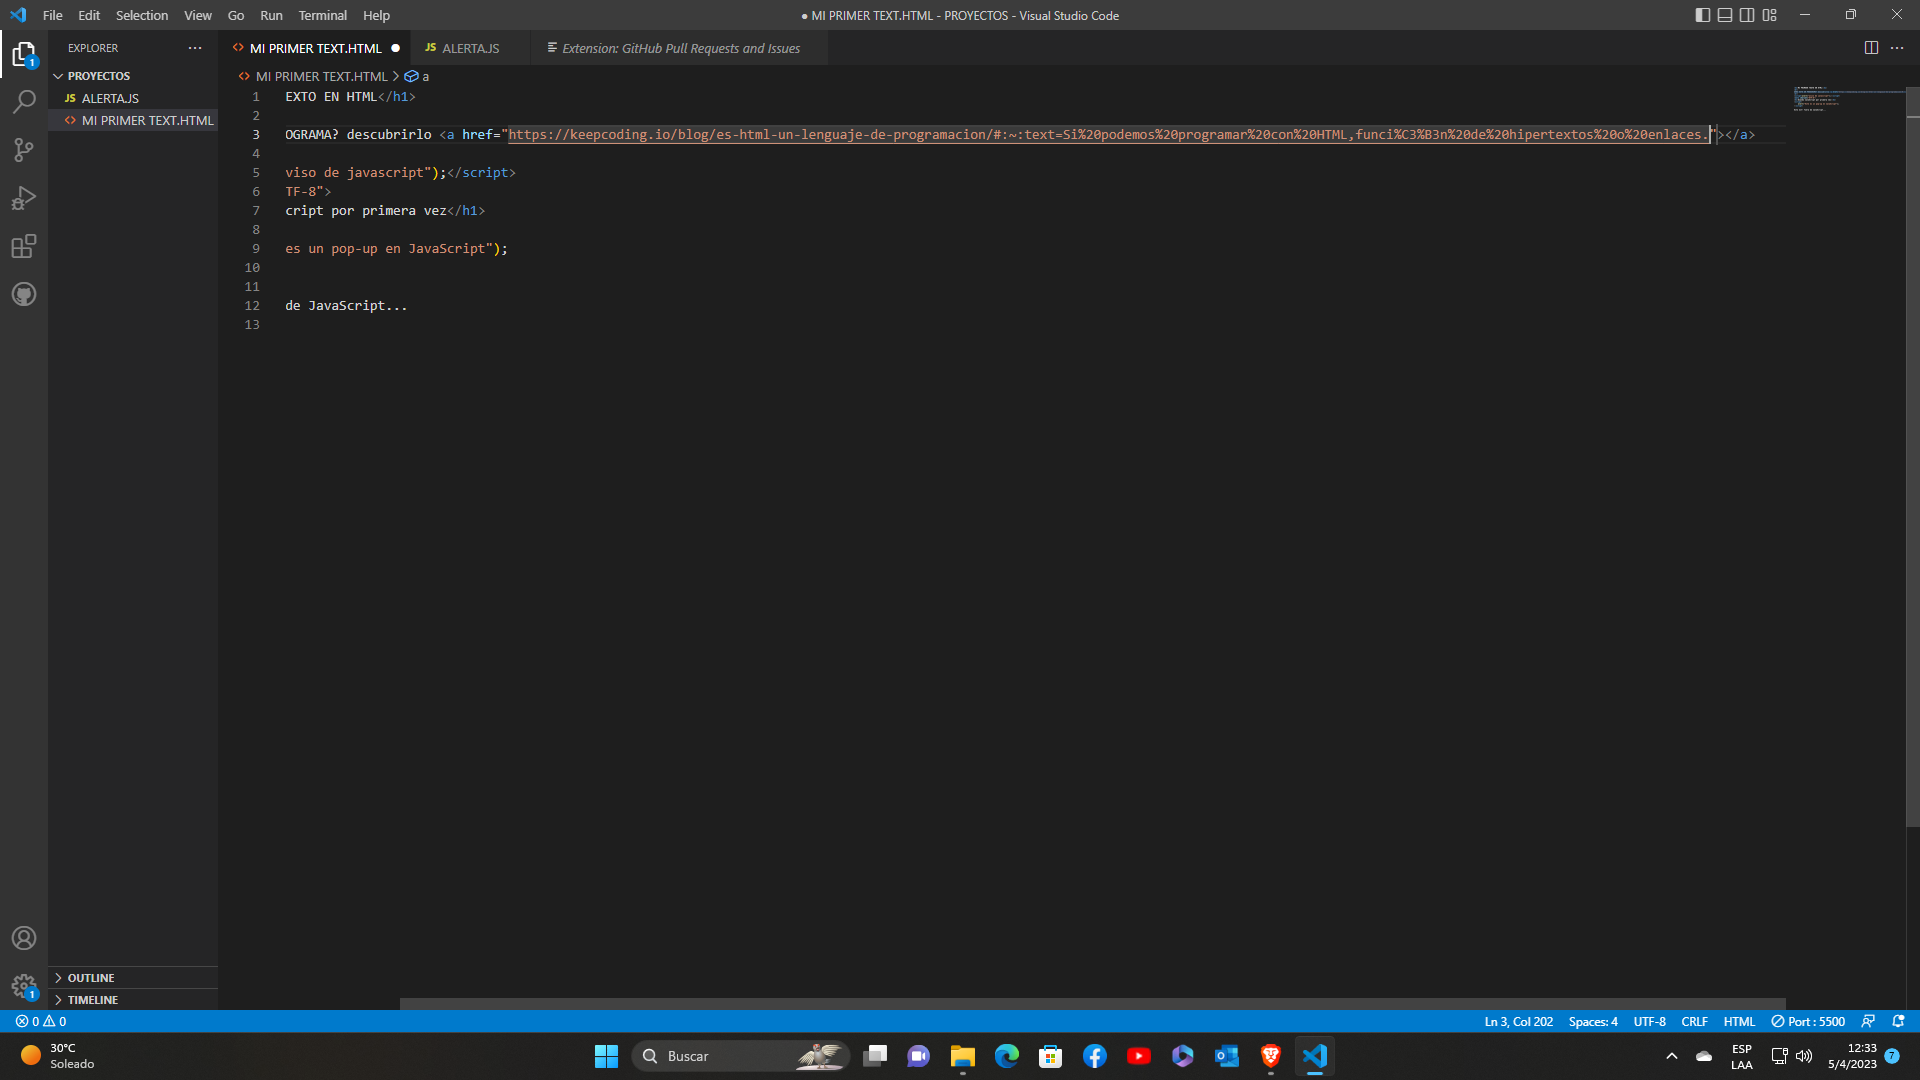
Task: Open volume control in system tray
Action: click(x=1804, y=1056)
